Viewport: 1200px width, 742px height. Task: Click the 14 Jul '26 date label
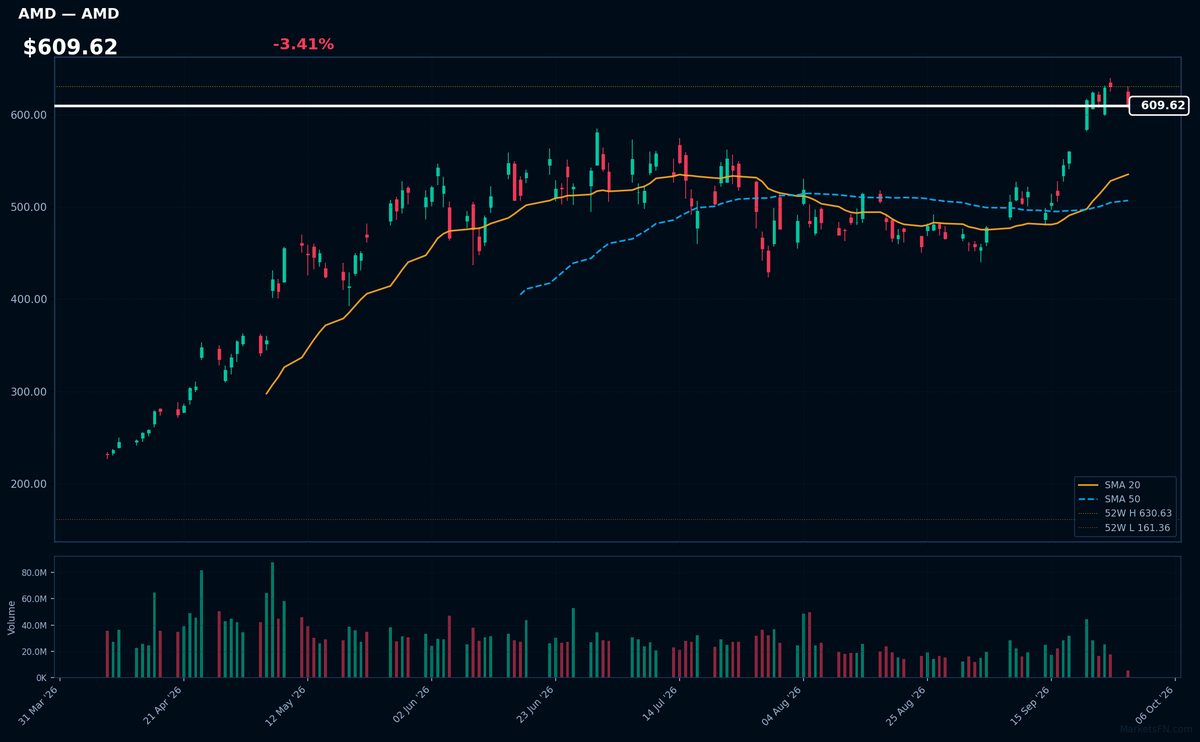661,705
